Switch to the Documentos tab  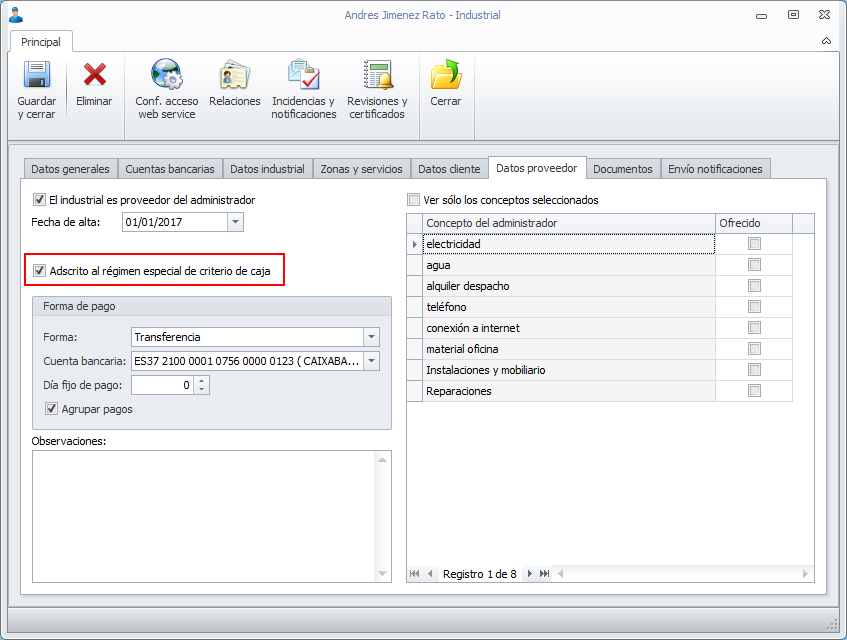tap(622, 169)
